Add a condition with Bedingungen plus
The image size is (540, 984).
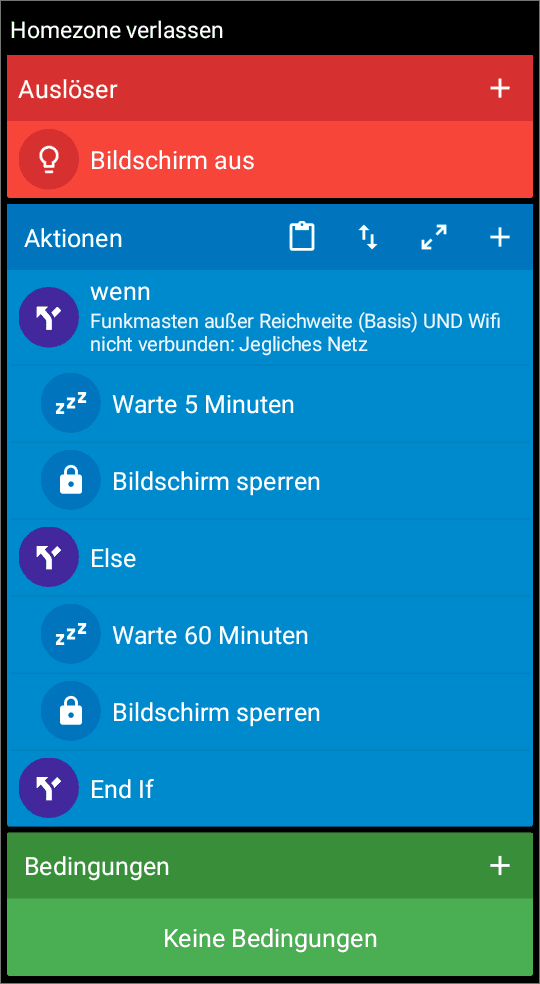click(499, 866)
